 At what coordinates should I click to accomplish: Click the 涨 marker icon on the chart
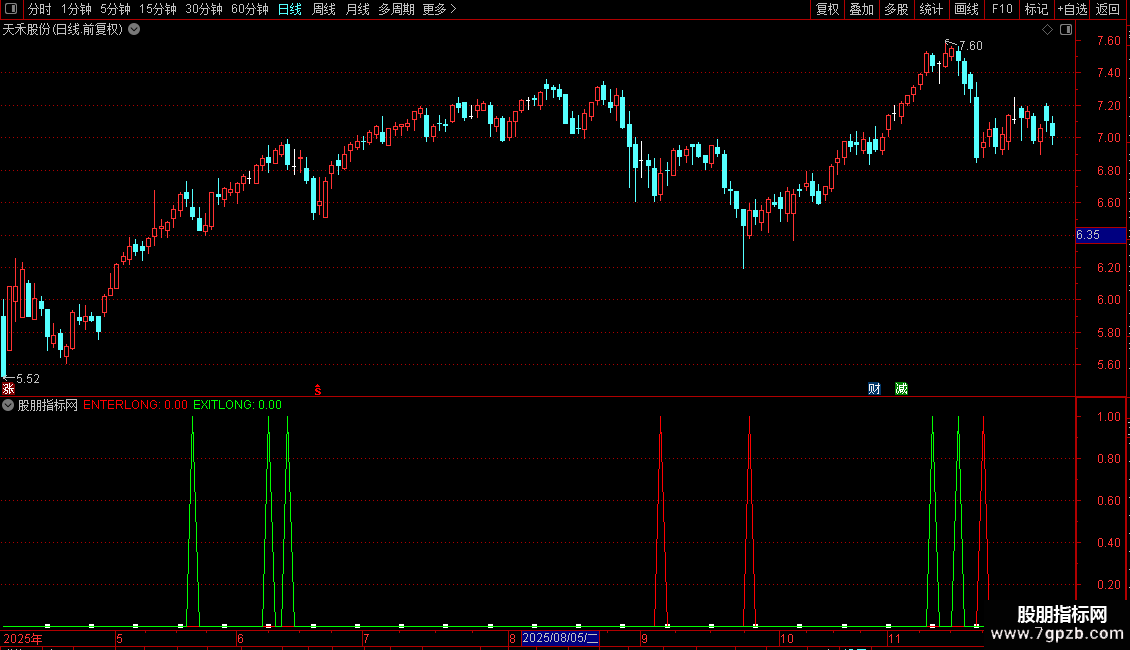8,389
